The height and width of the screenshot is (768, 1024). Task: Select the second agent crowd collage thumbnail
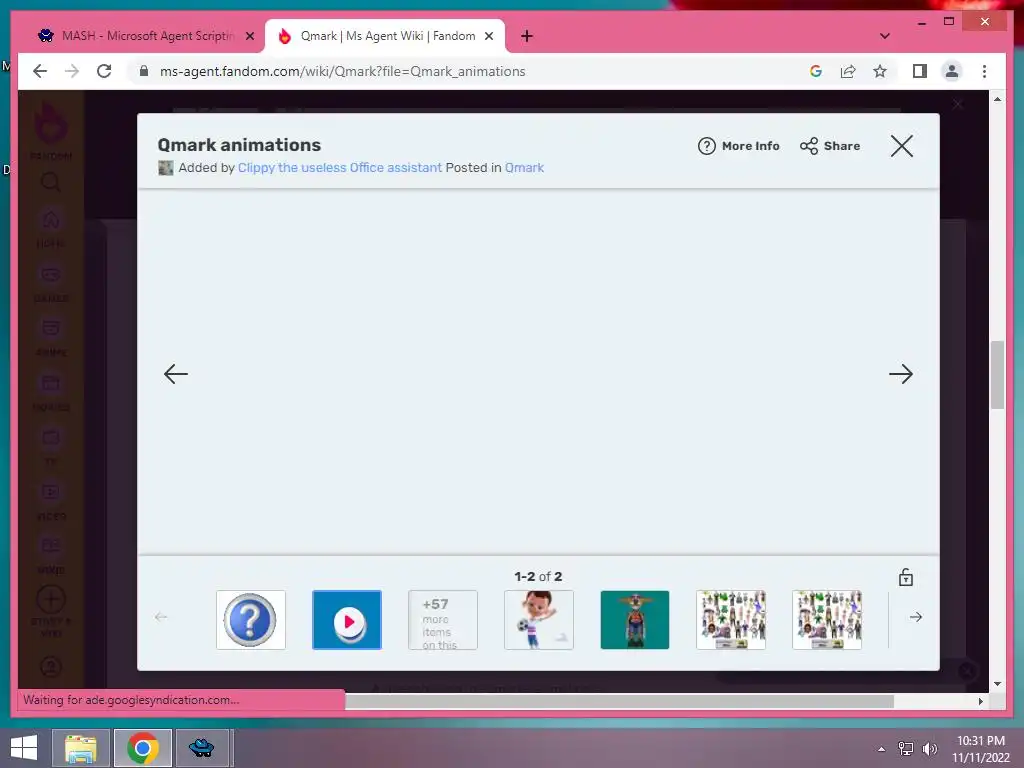827,620
